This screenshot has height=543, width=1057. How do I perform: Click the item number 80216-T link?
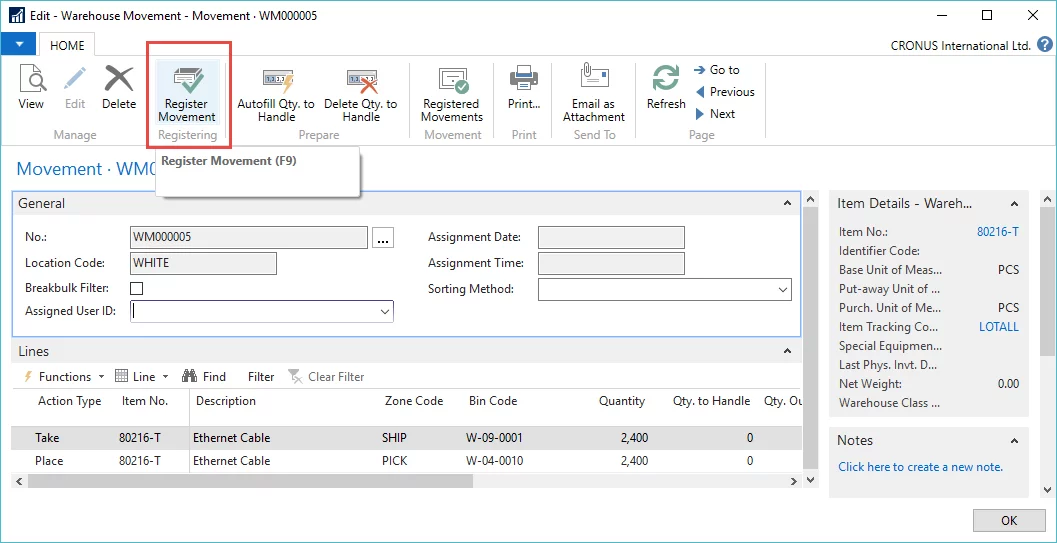pyautogui.click(x=997, y=232)
